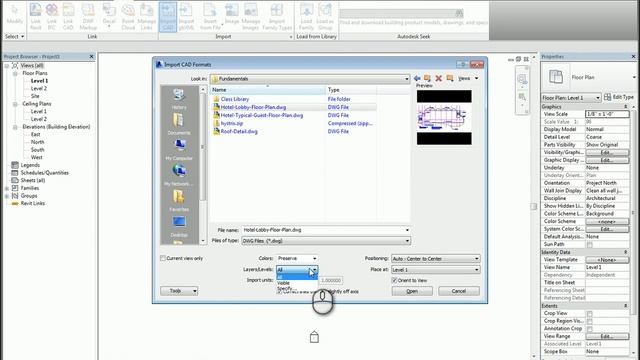Open History in dialog places bar
The image size is (640, 360).
point(179,99)
